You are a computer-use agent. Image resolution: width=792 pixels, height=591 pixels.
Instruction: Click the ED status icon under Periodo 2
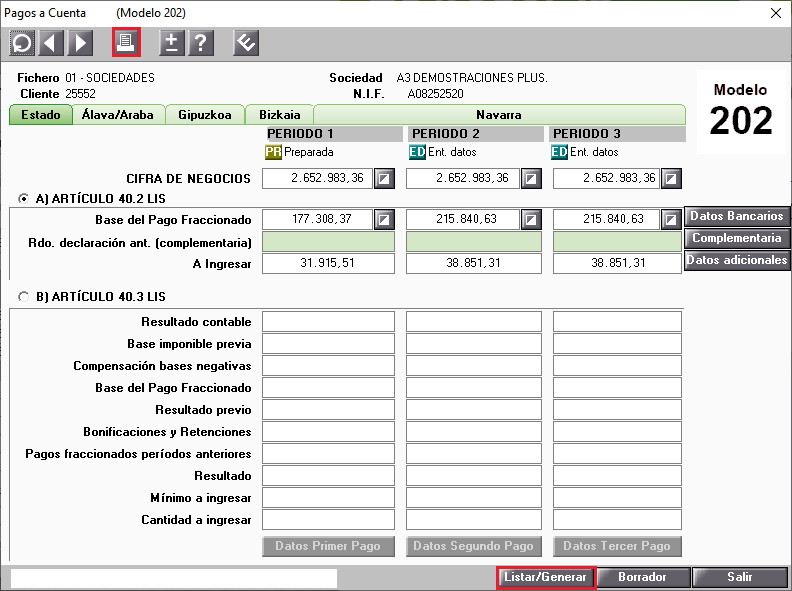pyautogui.click(x=418, y=152)
